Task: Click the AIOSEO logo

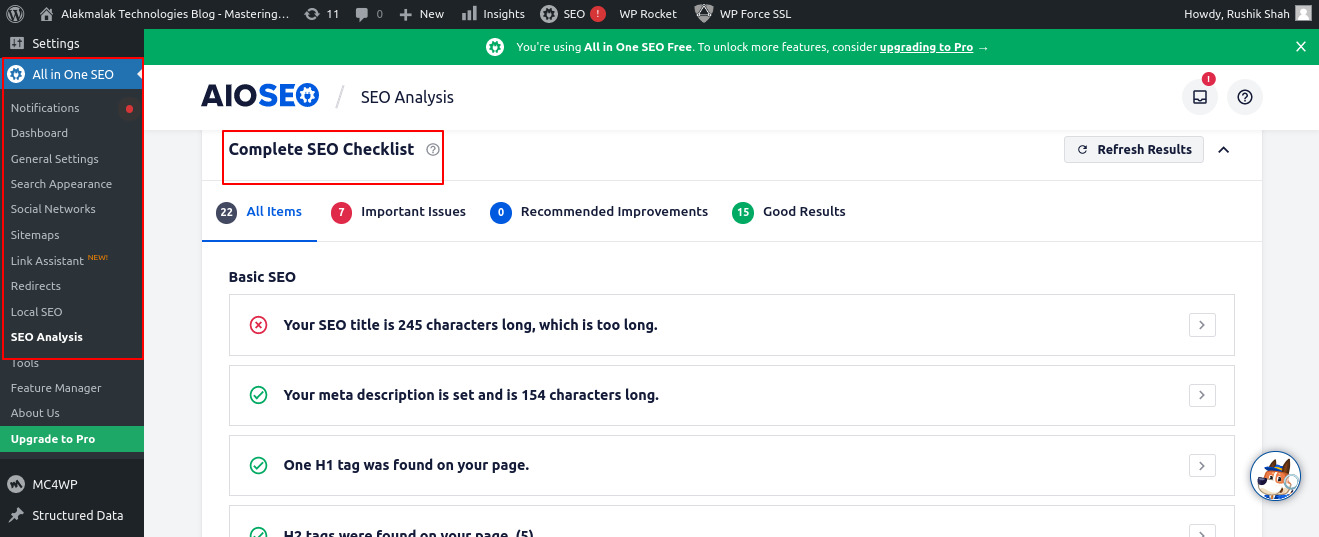Action: coord(260,96)
